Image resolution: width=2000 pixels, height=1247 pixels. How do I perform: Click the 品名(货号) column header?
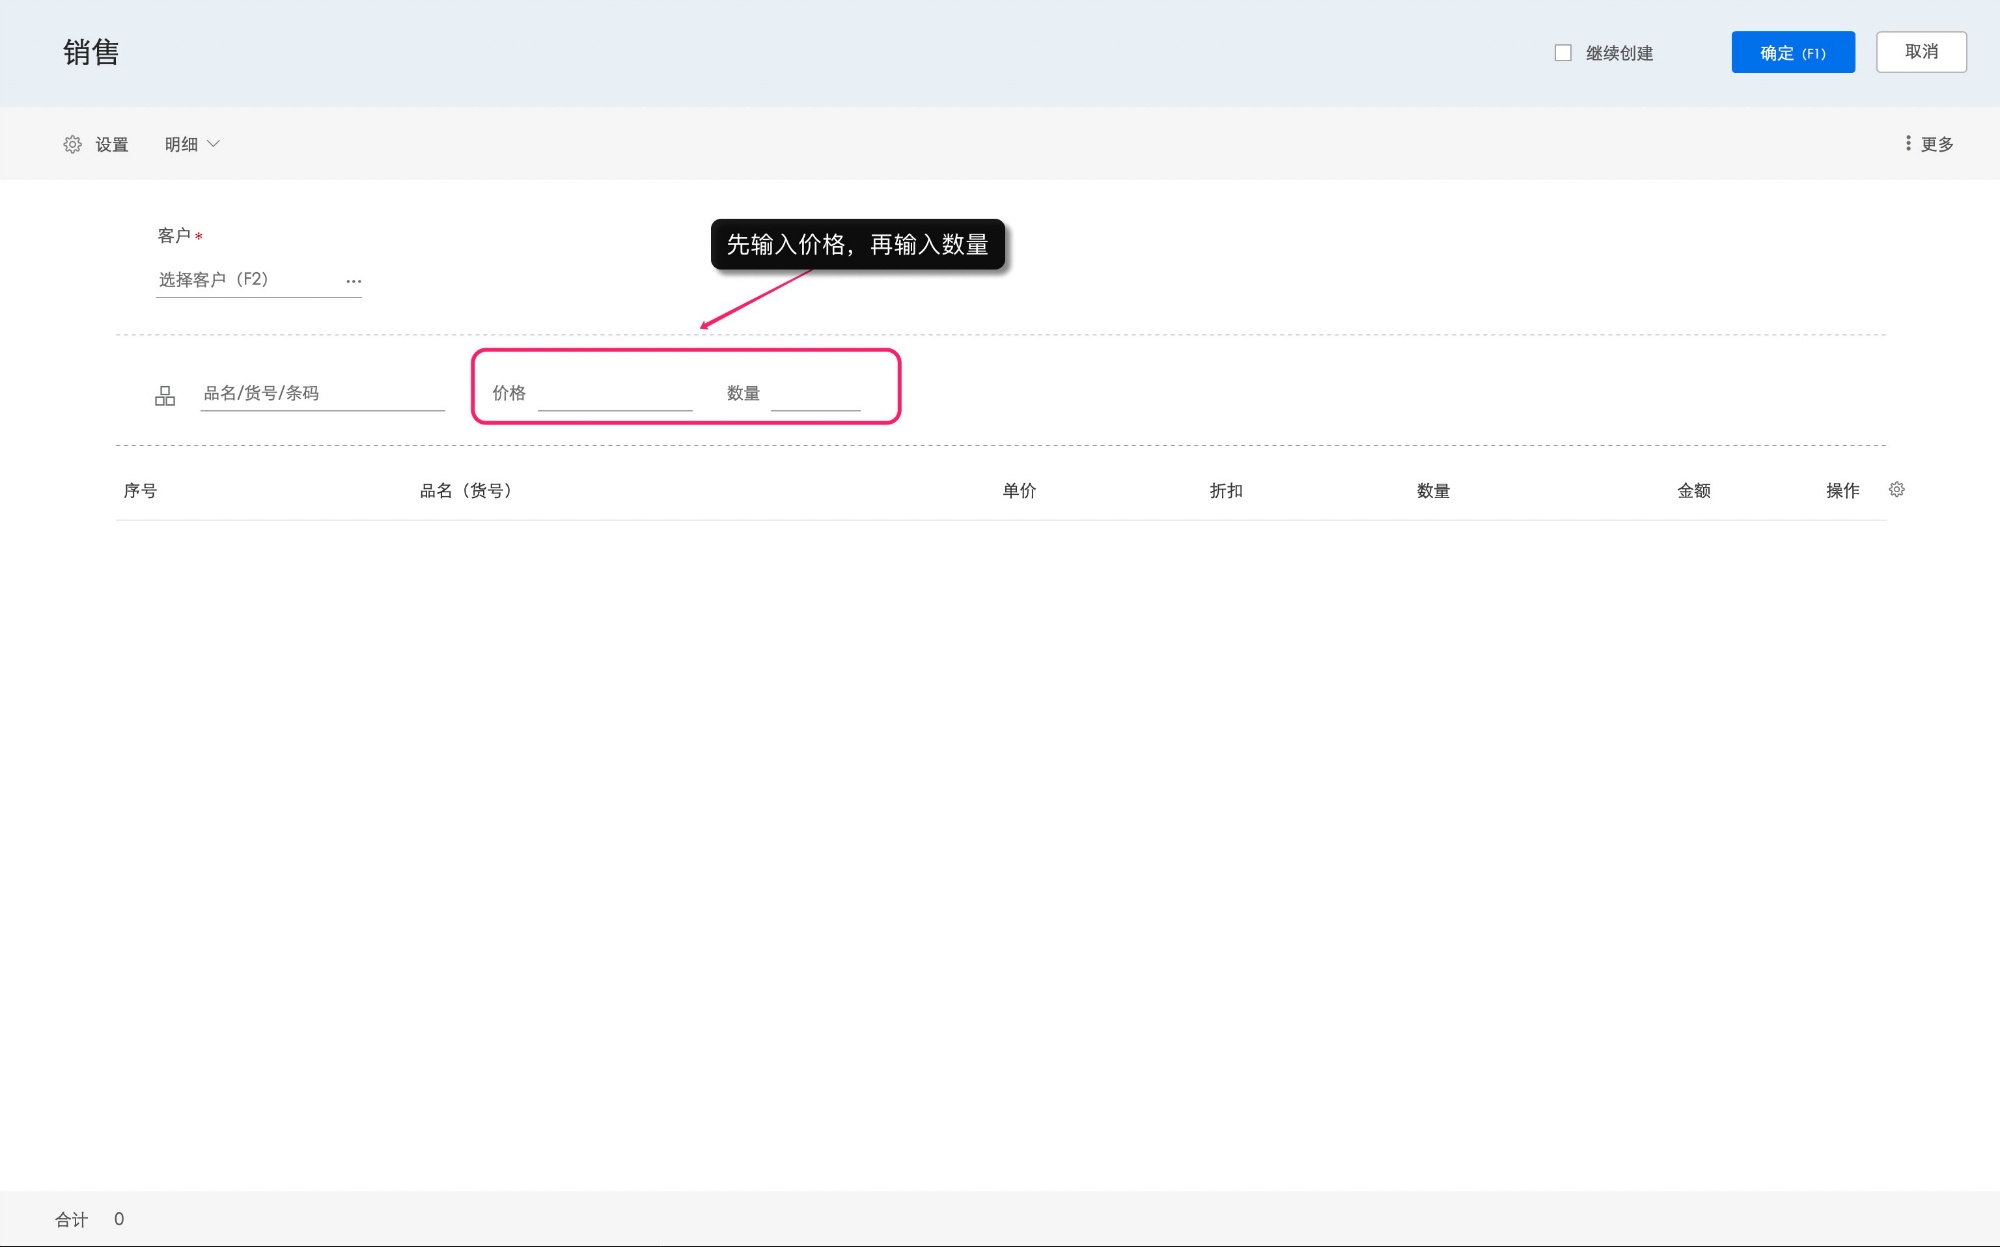point(466,490)
